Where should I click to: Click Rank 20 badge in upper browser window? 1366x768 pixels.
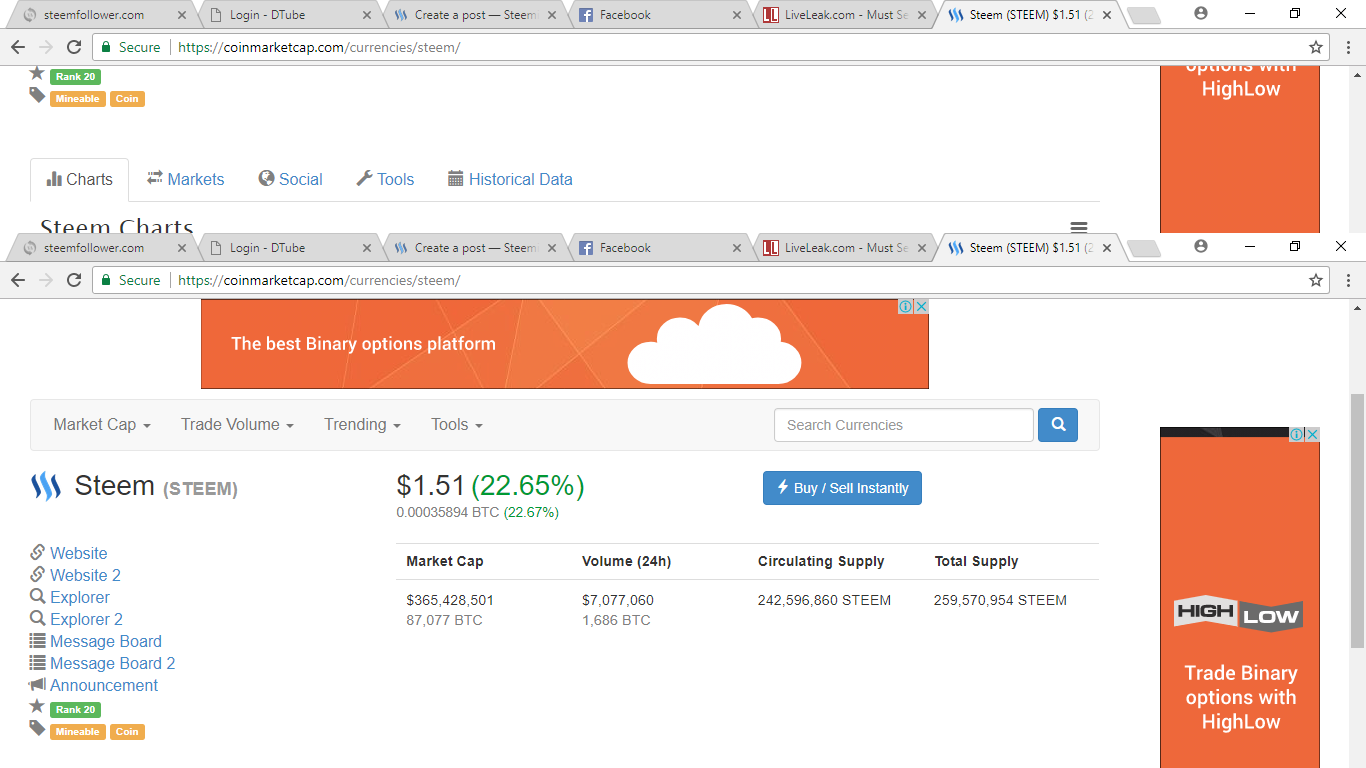point(75,77)
